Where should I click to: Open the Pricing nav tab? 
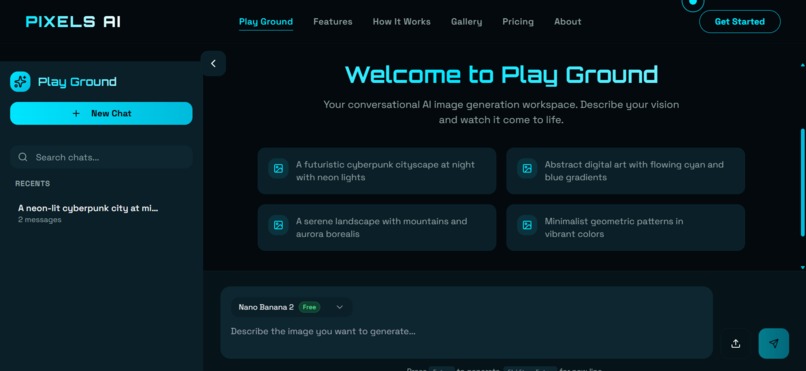pos(518,22)
